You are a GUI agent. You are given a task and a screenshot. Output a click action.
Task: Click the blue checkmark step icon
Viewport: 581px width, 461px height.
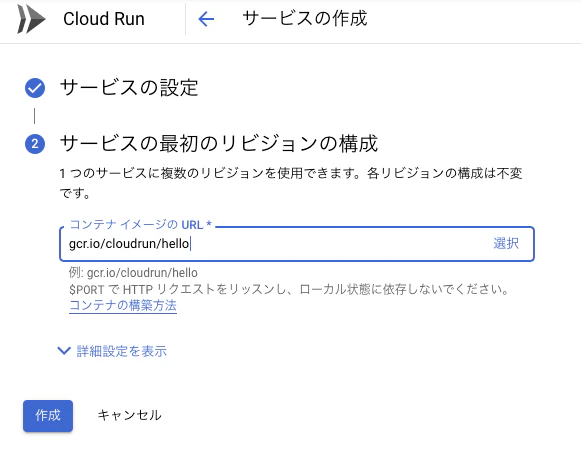click(35, 88)
